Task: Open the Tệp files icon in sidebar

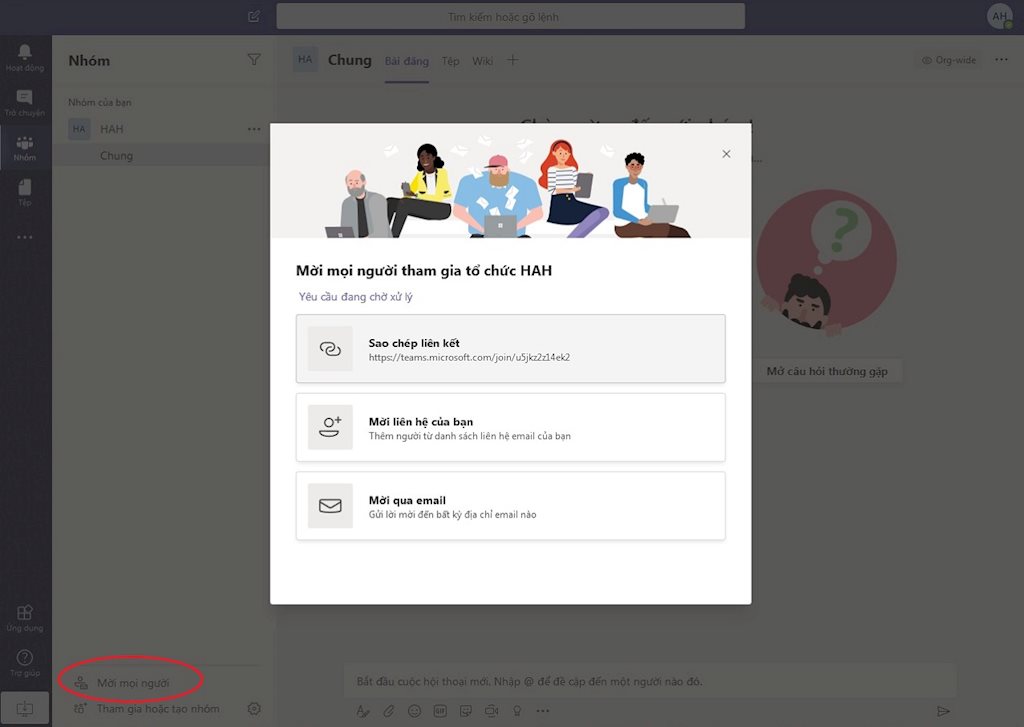Action: (25, 191)
